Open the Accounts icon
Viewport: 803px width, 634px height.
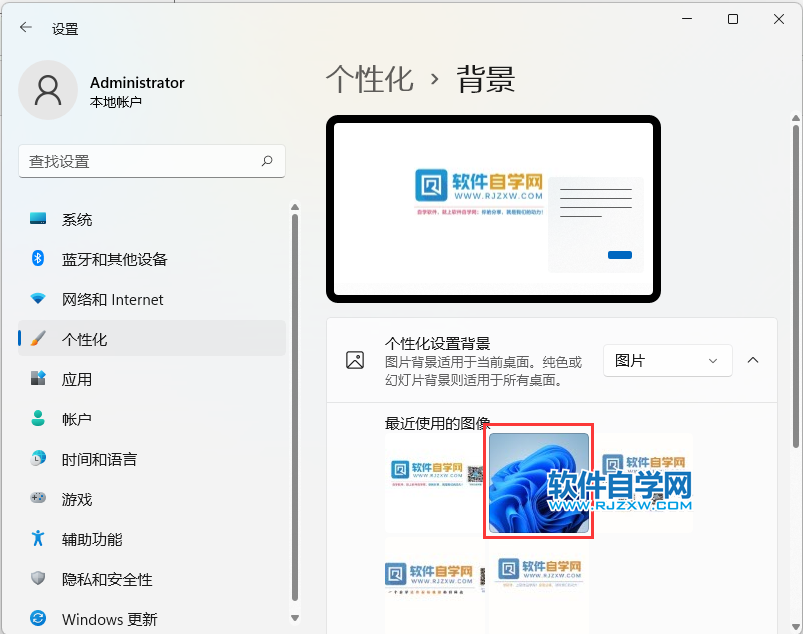(x=38, y=419)
